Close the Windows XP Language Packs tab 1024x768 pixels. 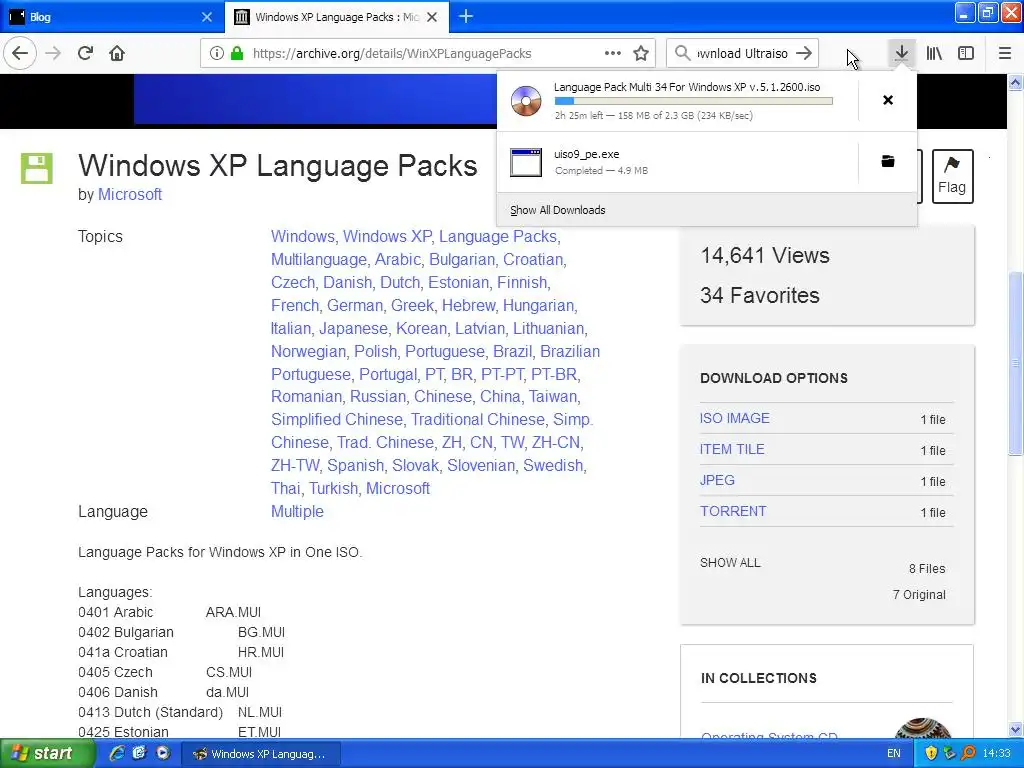[x=432, y=17]
